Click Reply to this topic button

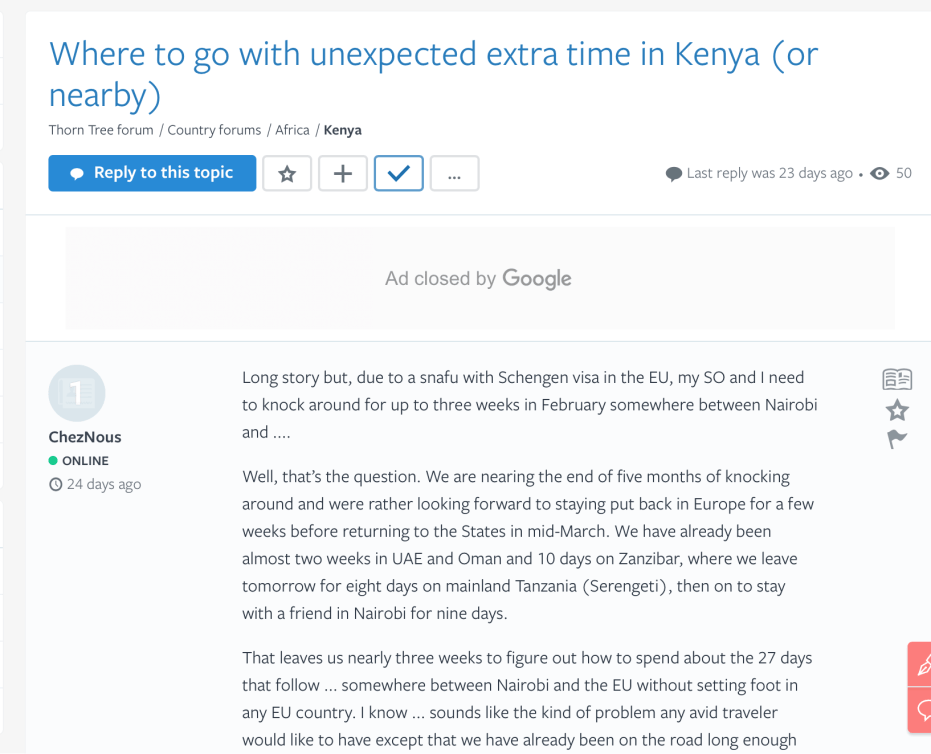(152, 173)
